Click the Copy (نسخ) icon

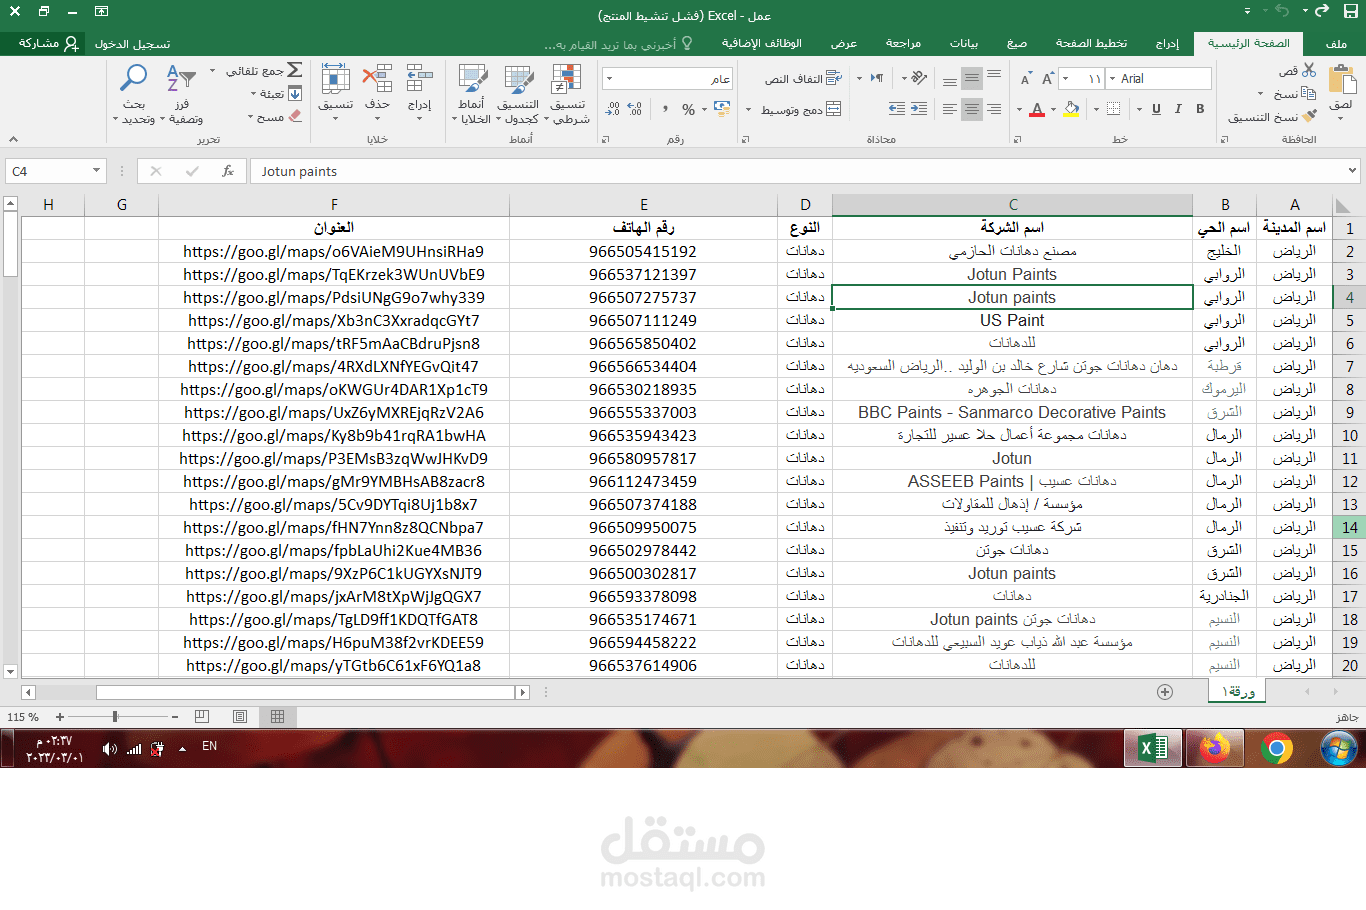click(x=1308, y=93)
